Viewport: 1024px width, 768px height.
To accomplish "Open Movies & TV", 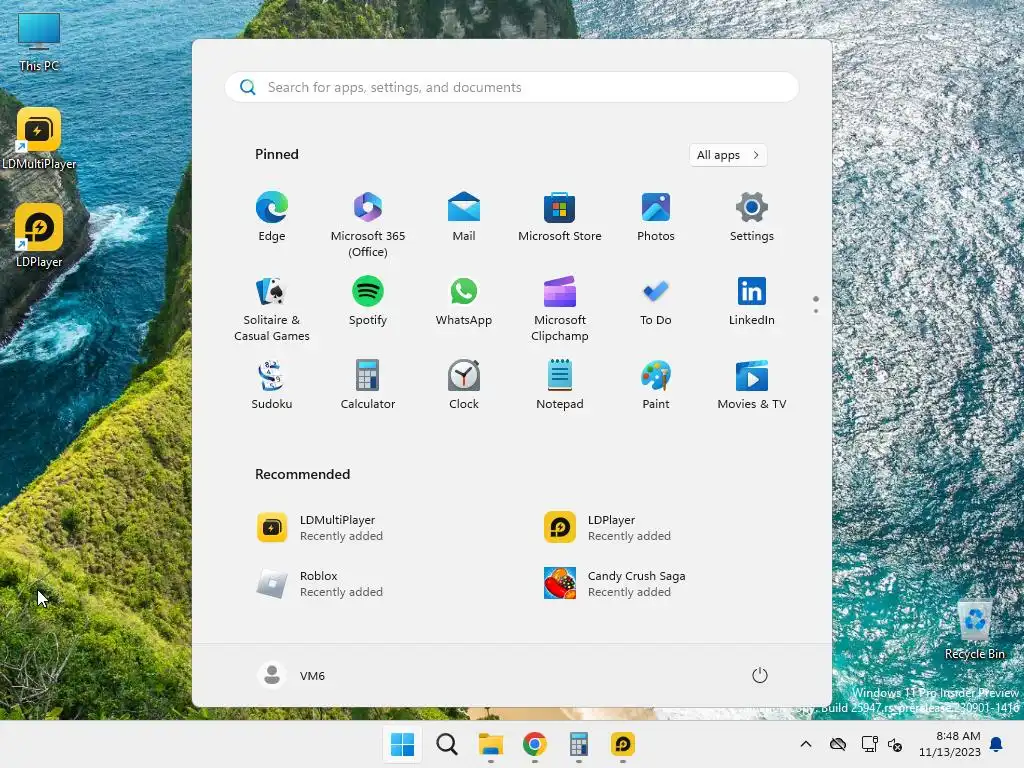I will (752, 385).
